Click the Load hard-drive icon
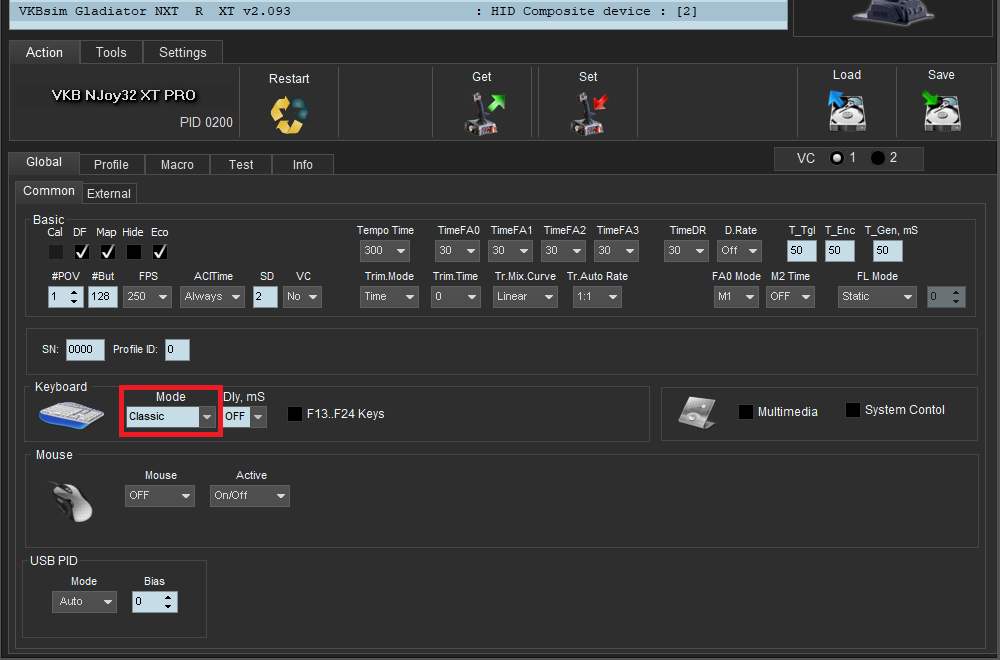The image size is (1000, 660). 847,111
